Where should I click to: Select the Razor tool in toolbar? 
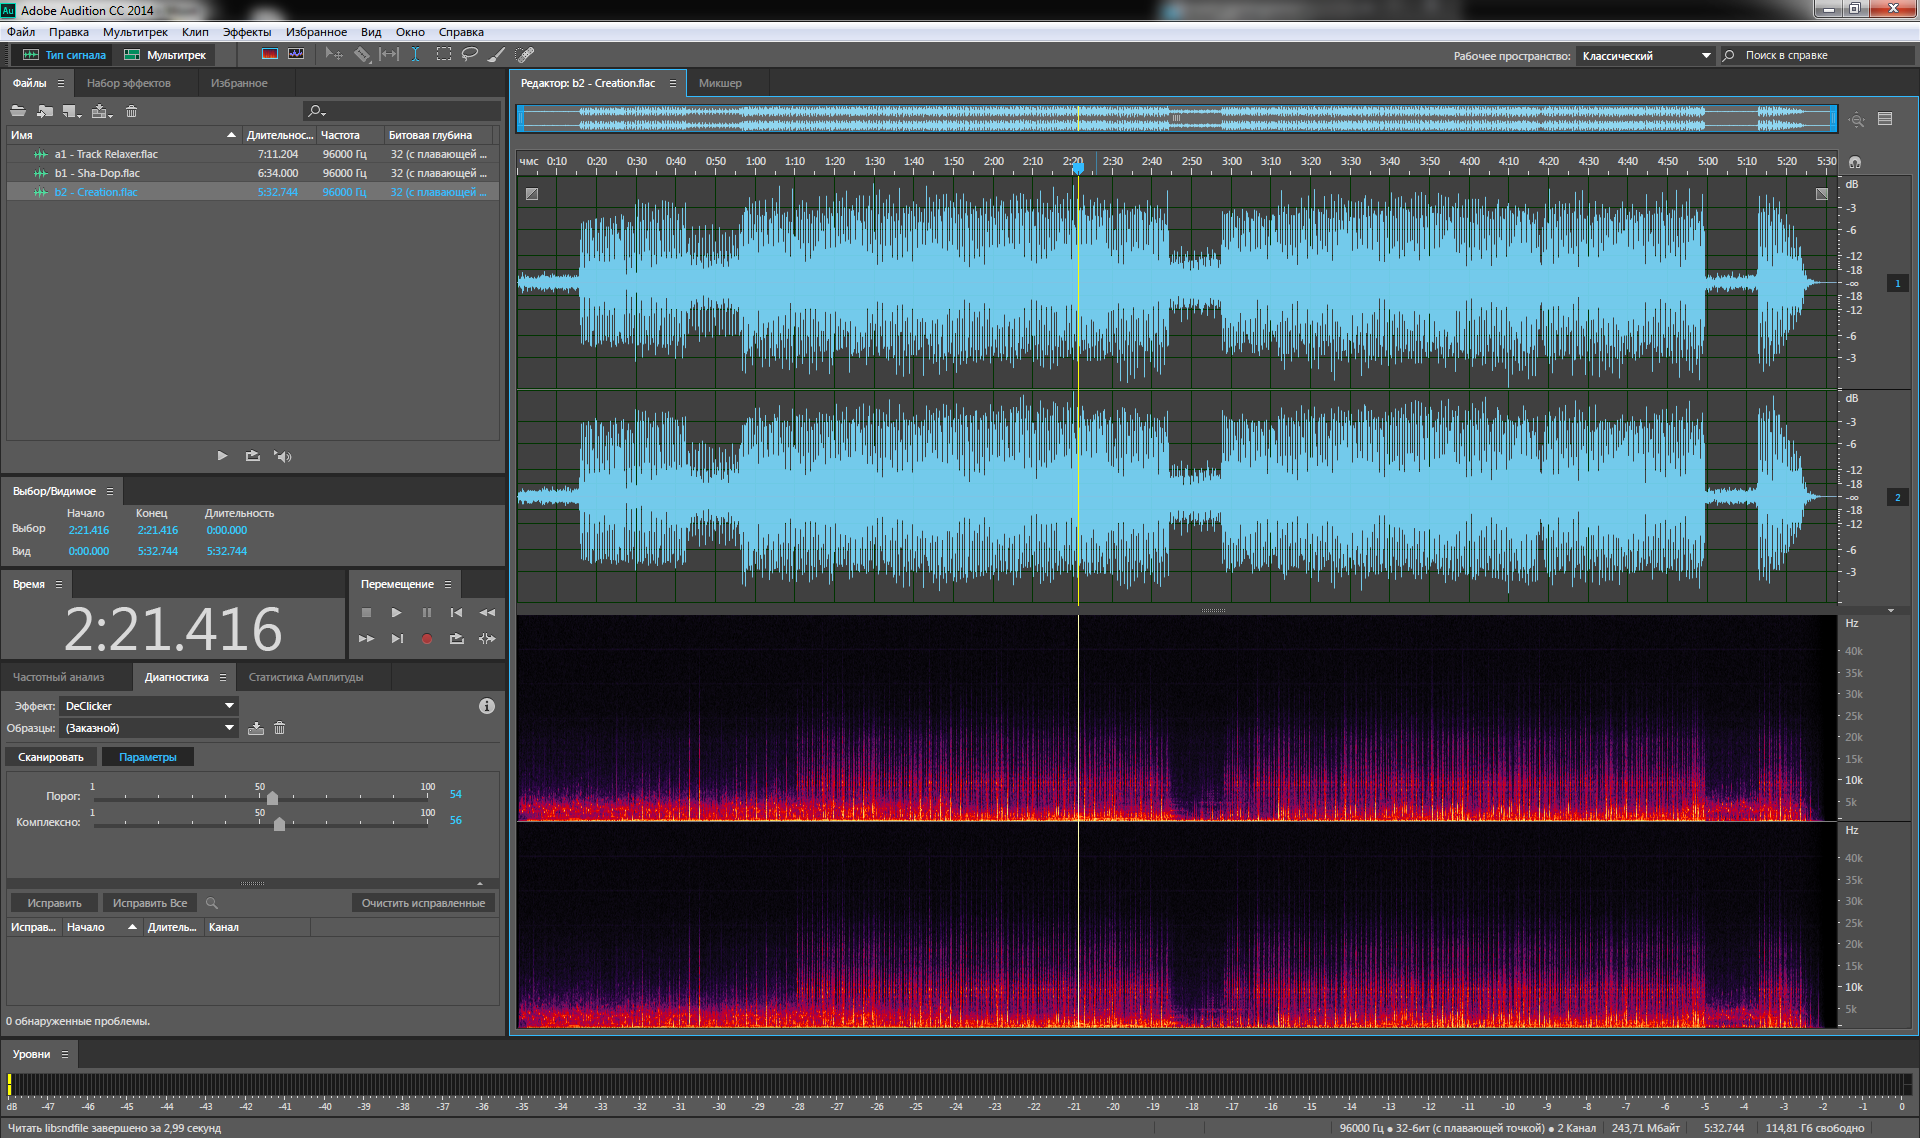point(362,55)
